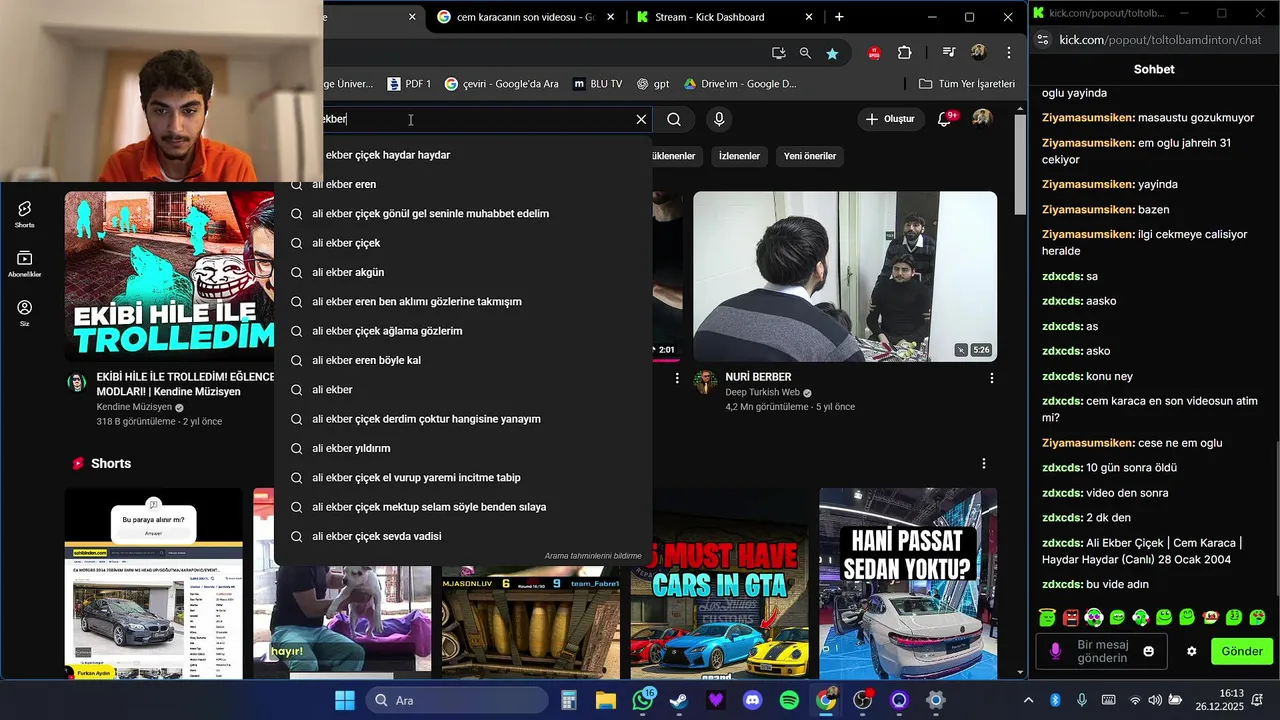1280x720 pixels.
Task: Open OBS Studio from the taskbar
Action: tap(862, 700)
